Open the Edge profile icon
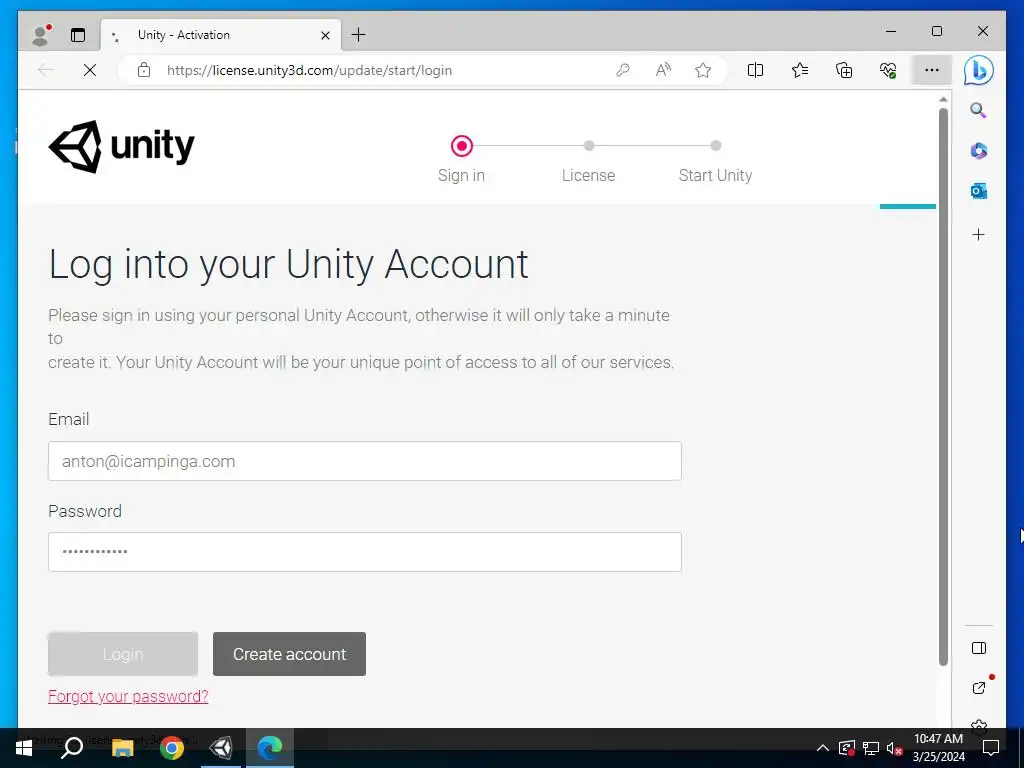This screenshot has height=768, width=1024. tap(41, 35)
